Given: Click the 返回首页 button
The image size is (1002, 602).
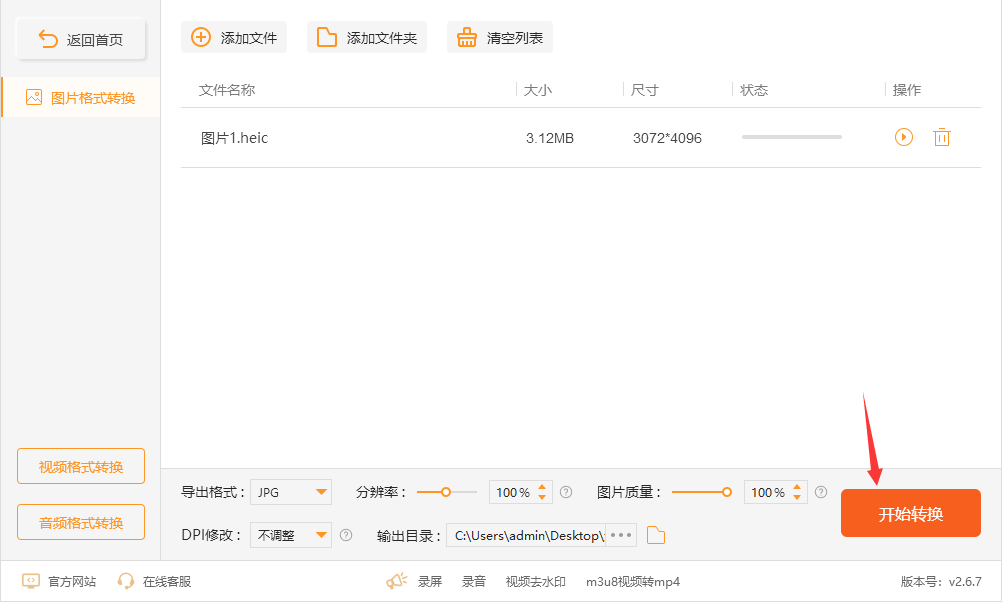Looking at the screenshot, I should click(x=81, y=40).
